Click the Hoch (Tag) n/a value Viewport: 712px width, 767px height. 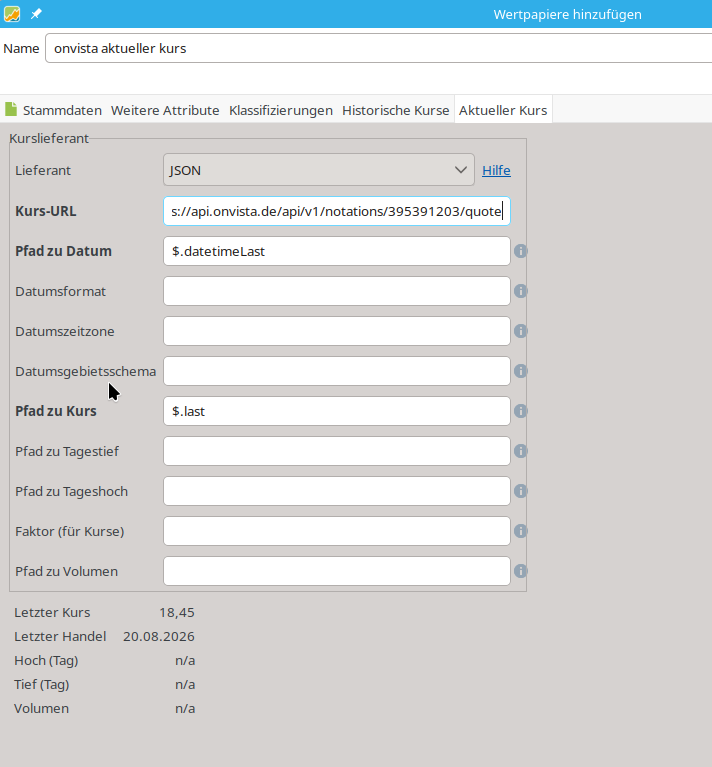click(185, 660)
